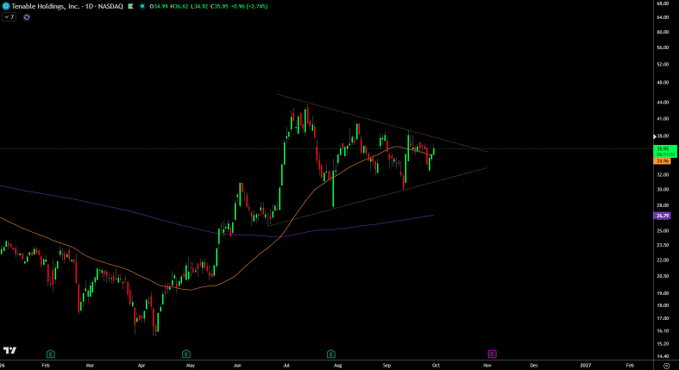Click the 44.00 price scale label
The height and width of the screenshot is (370, 679).
[x=663, y=102]
